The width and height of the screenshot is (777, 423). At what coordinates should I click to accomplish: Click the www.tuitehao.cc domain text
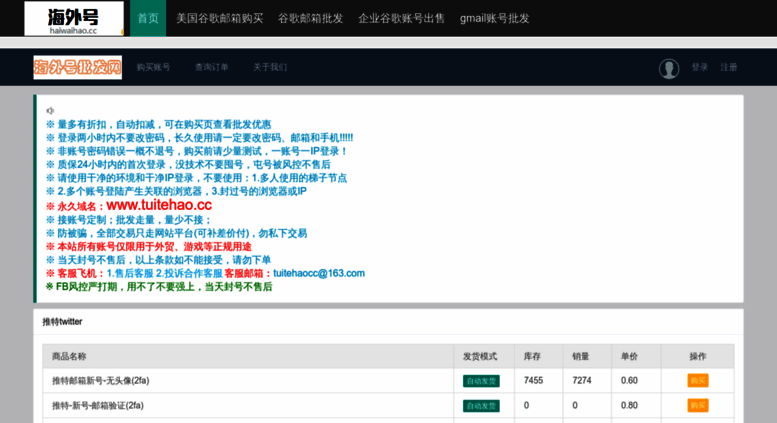[x=159, y=205]
